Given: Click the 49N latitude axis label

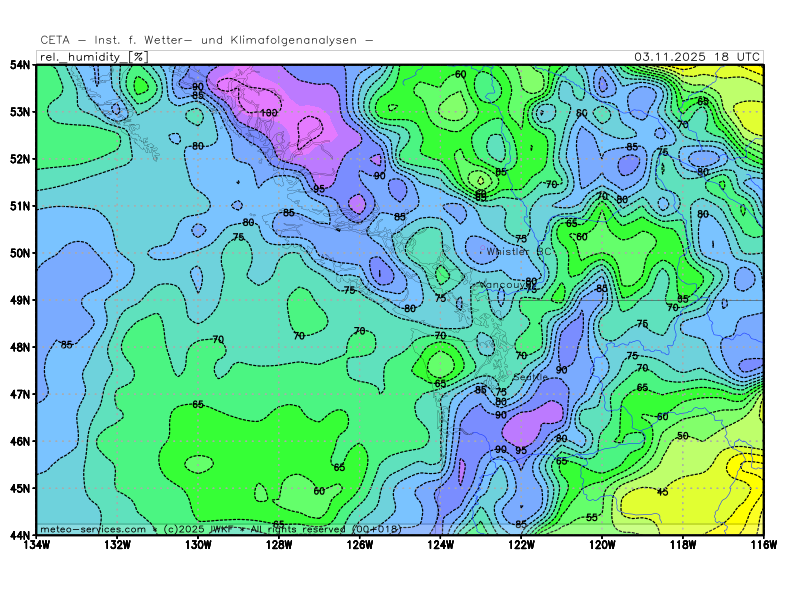Looking at the screenshot, I should click(x=19, y=300).
